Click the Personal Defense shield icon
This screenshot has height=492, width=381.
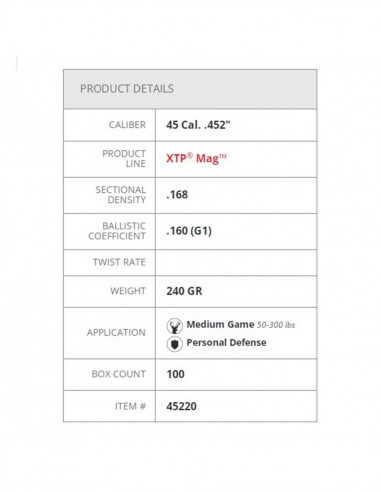coord(174,344)
